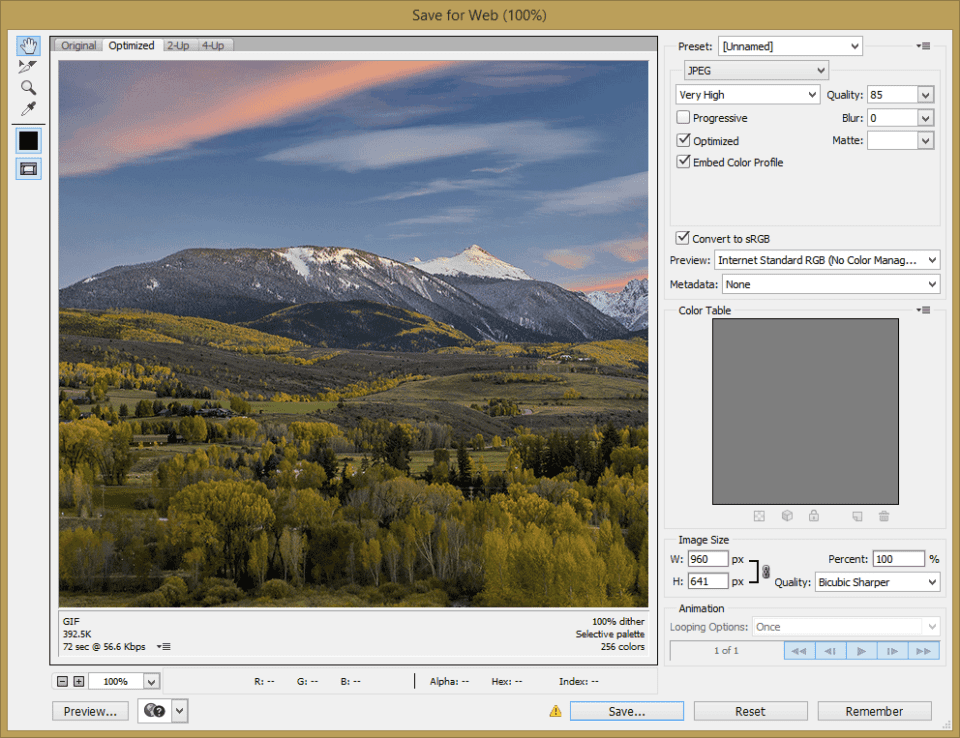Open the zoom level 100% dropdown
This screenshot has height=738, width=960.
click(151, 681)
